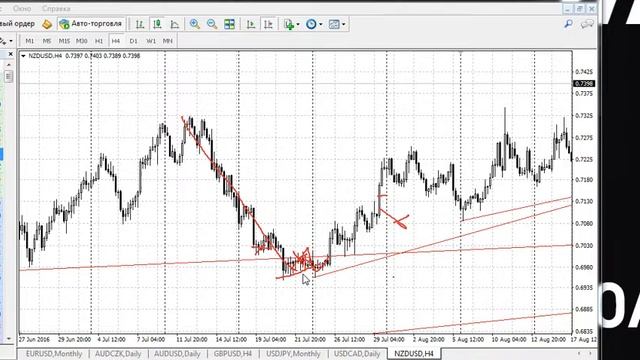Click the chart templates icon

(334, 24)
